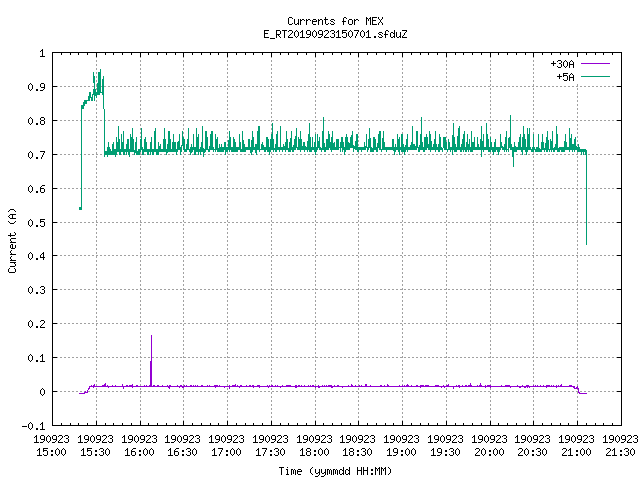Click the y-axis tick value 0.4
This screenshot has width=640, height=480.
(x=36, y=256)
